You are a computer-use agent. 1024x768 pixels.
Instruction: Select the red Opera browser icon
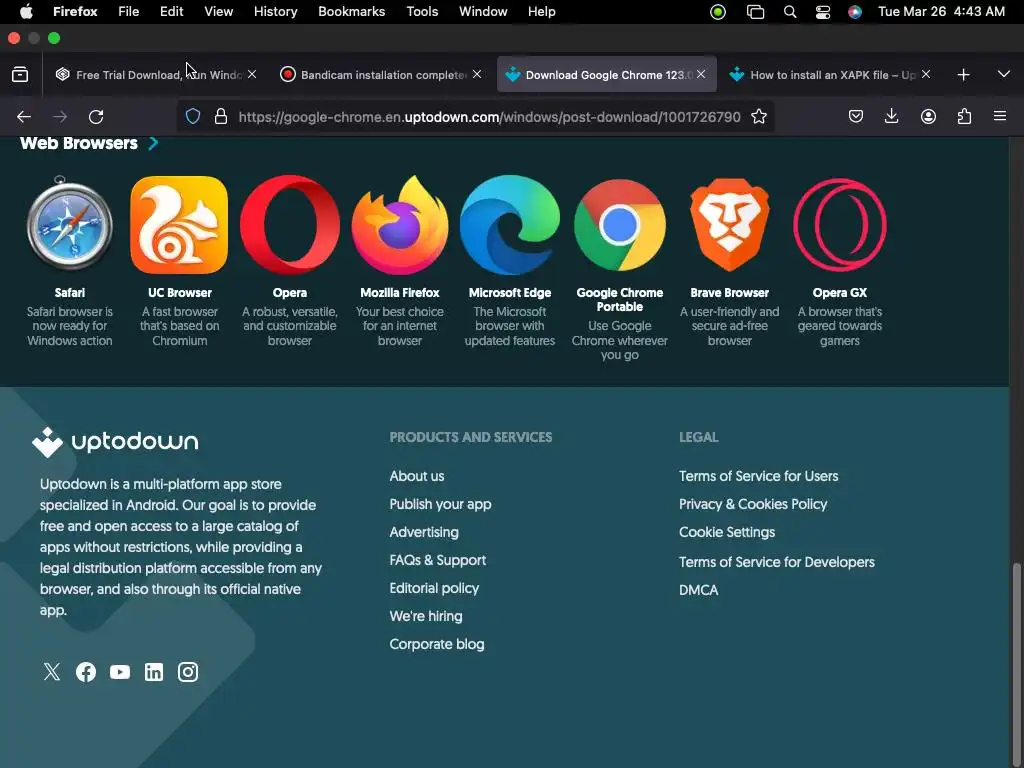(x=289, y=224)
